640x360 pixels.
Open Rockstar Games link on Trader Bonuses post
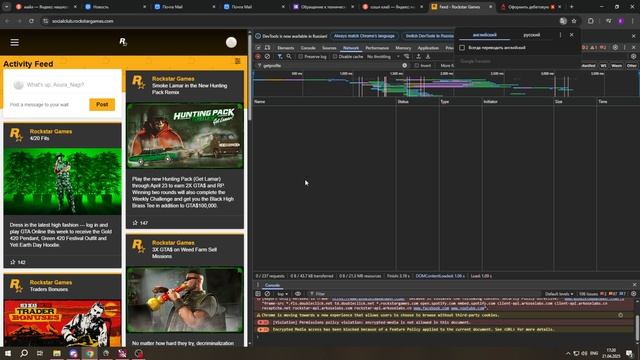pos(51,282)
